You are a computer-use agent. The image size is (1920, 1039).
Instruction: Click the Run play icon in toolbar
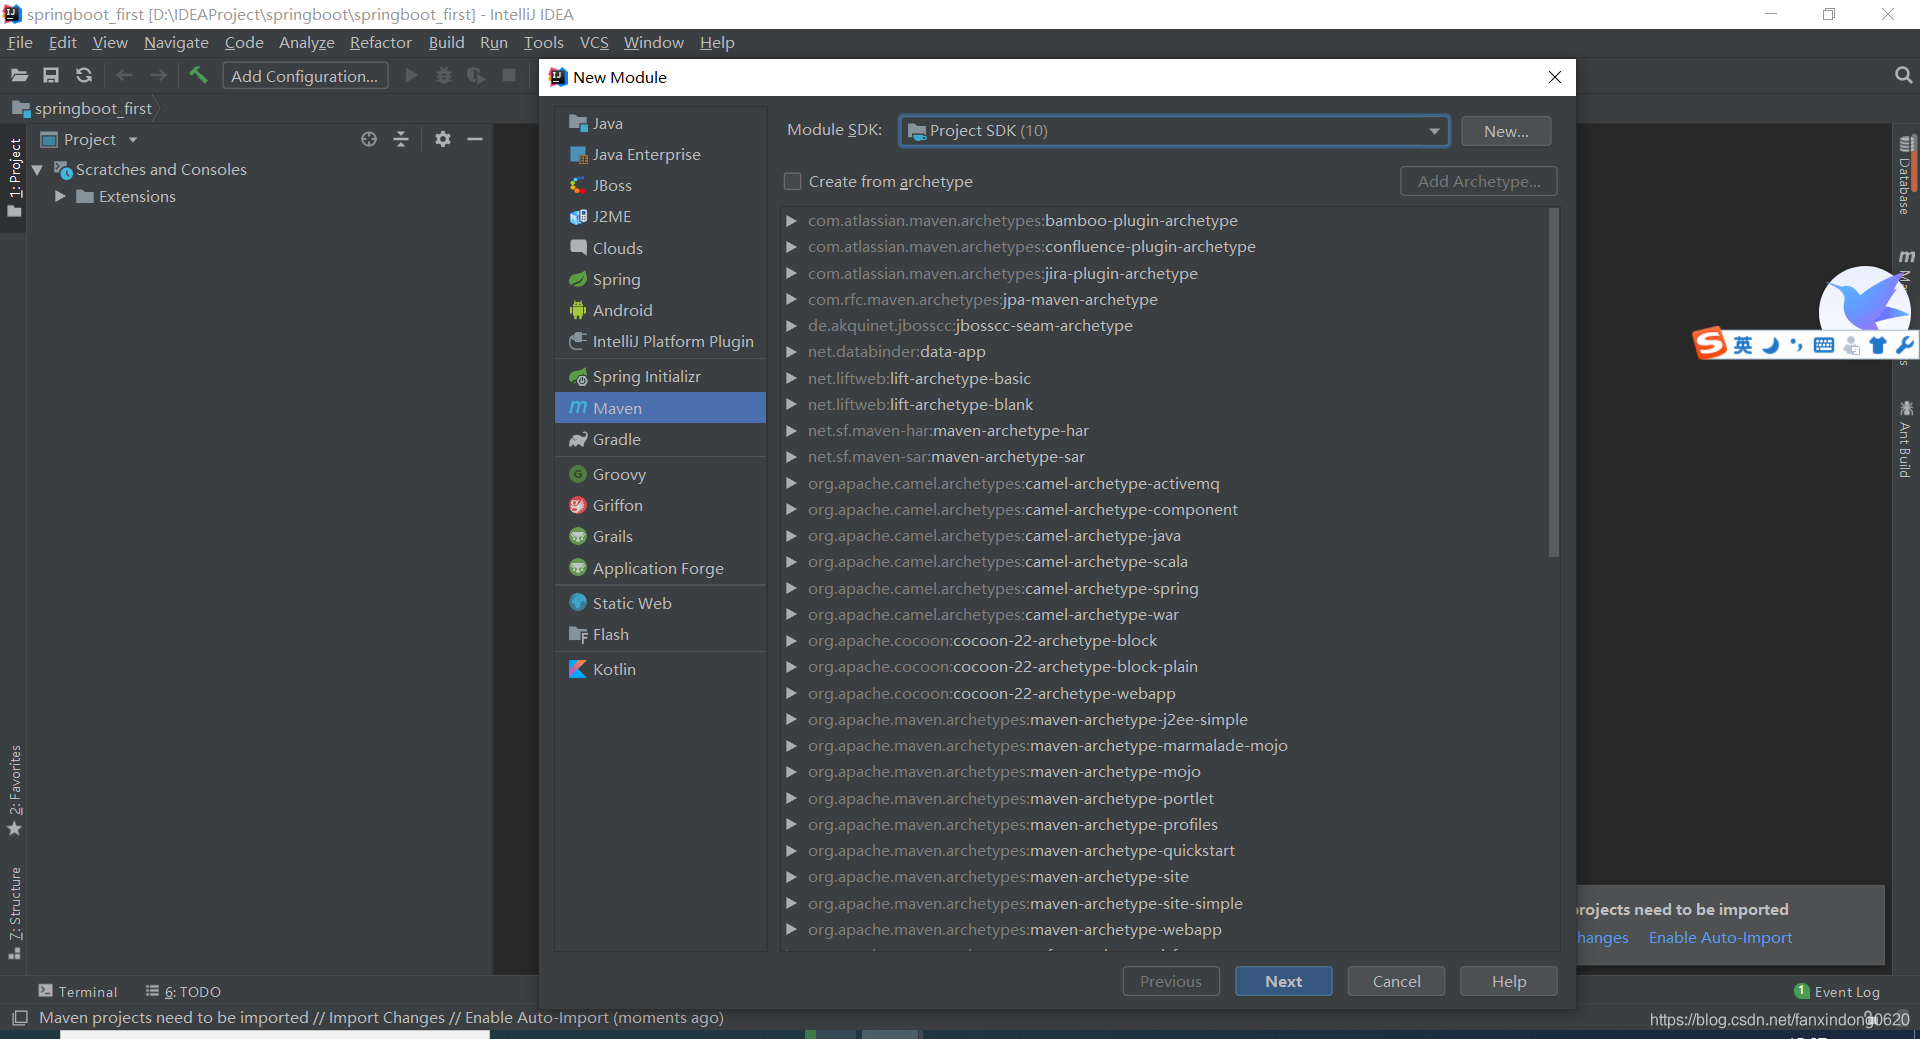coord(411,76)
